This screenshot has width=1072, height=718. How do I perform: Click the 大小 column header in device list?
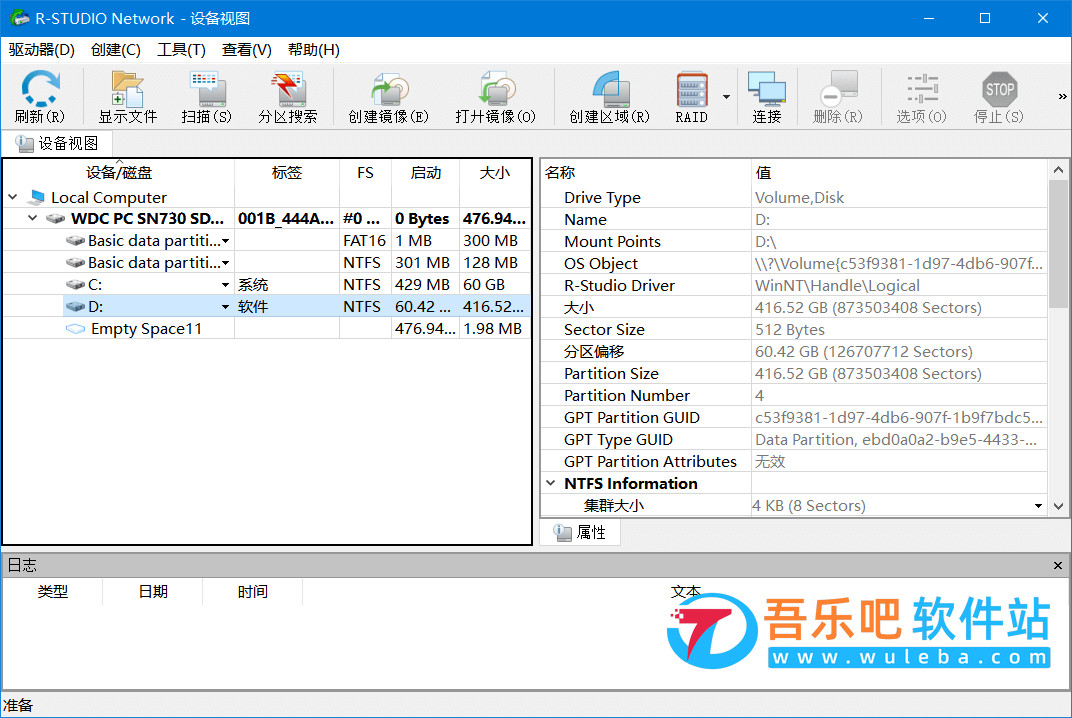(x=495, y=173)
